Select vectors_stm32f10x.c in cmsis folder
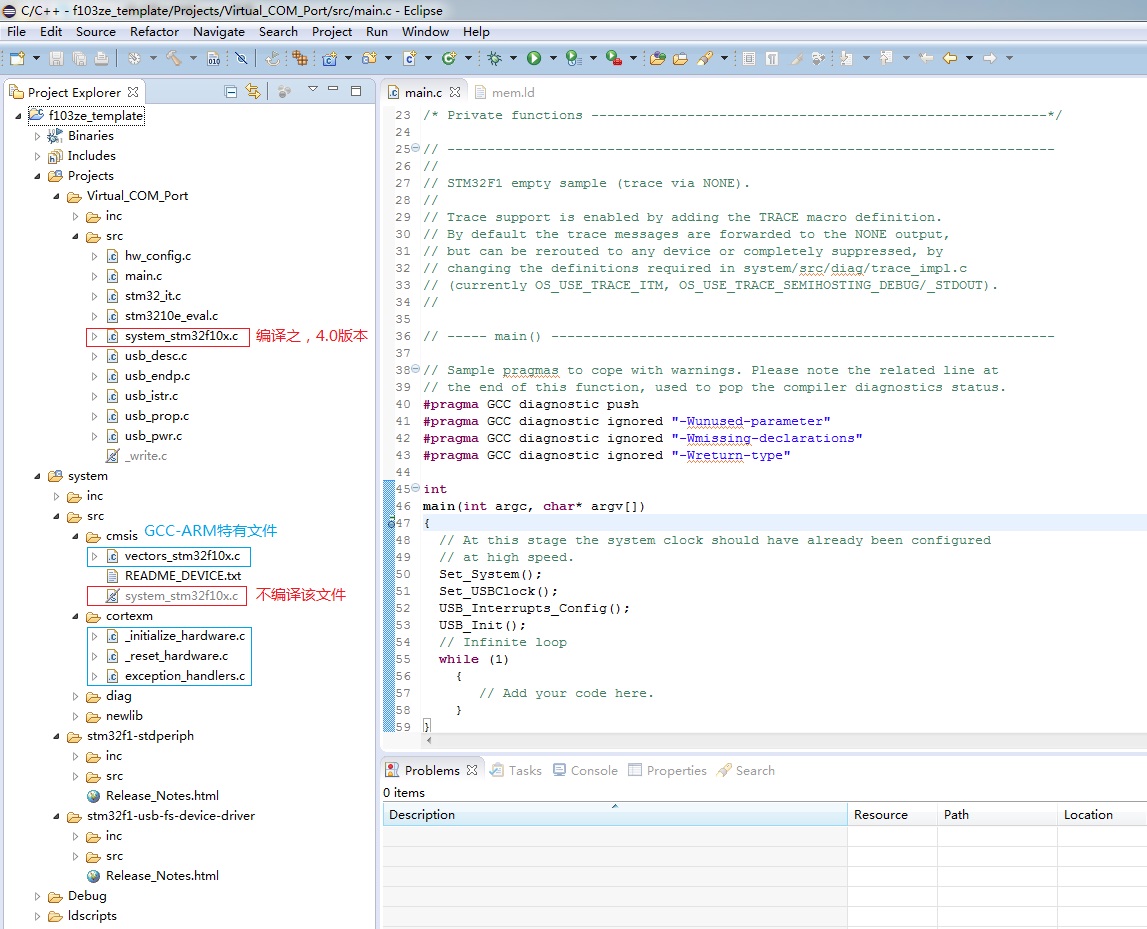 (182, 556)
